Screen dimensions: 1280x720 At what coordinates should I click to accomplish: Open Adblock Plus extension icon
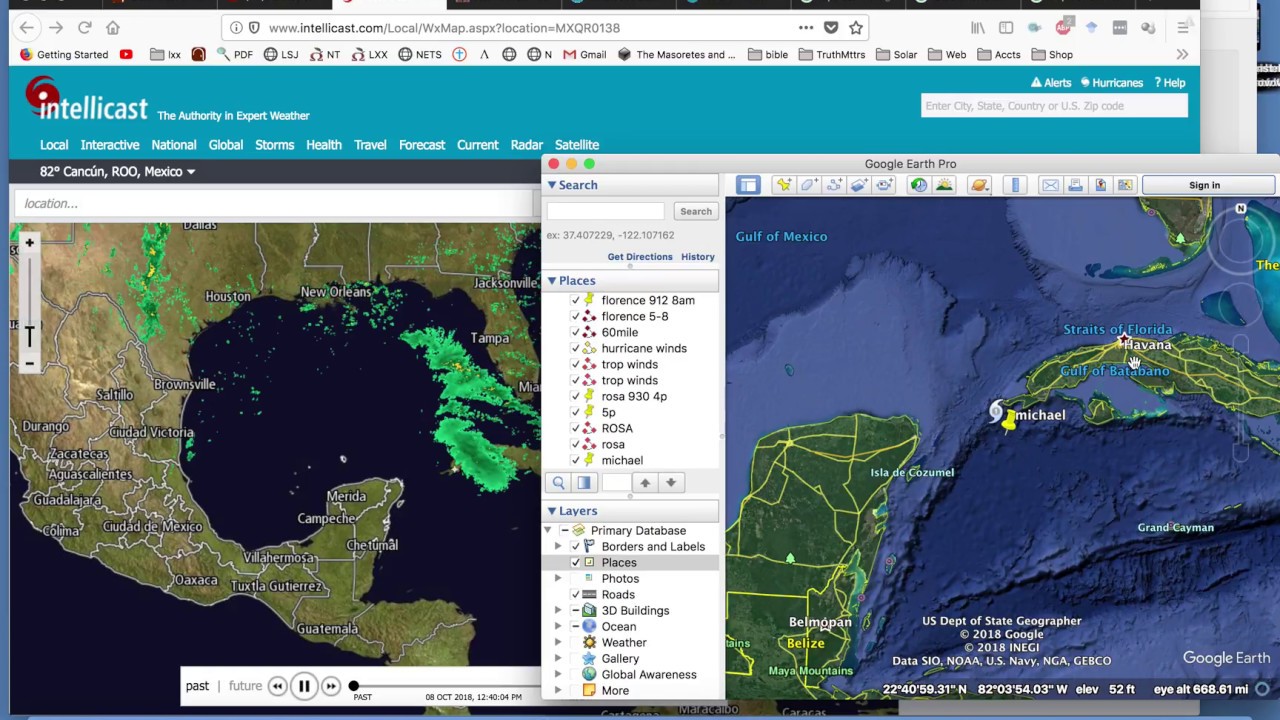(x=1064, y=28)
